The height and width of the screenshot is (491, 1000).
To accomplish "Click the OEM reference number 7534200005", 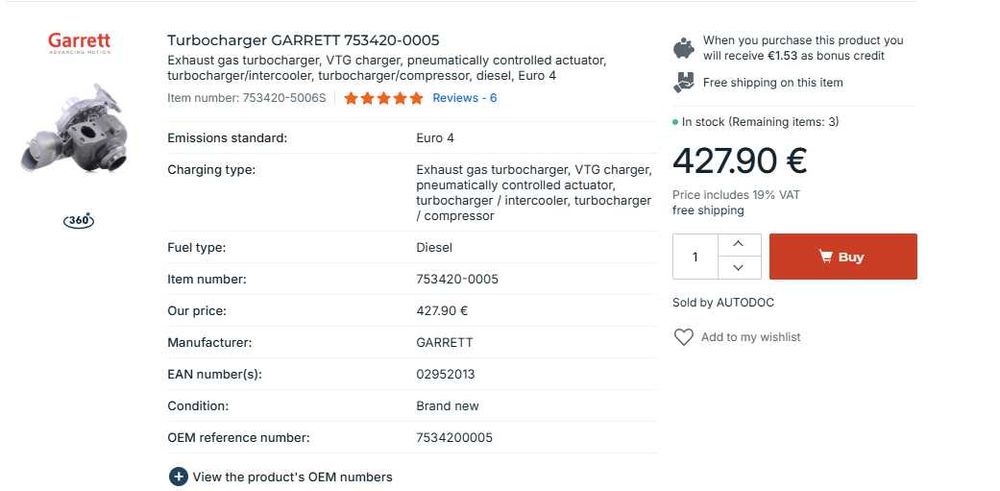I will click(454, 437).
